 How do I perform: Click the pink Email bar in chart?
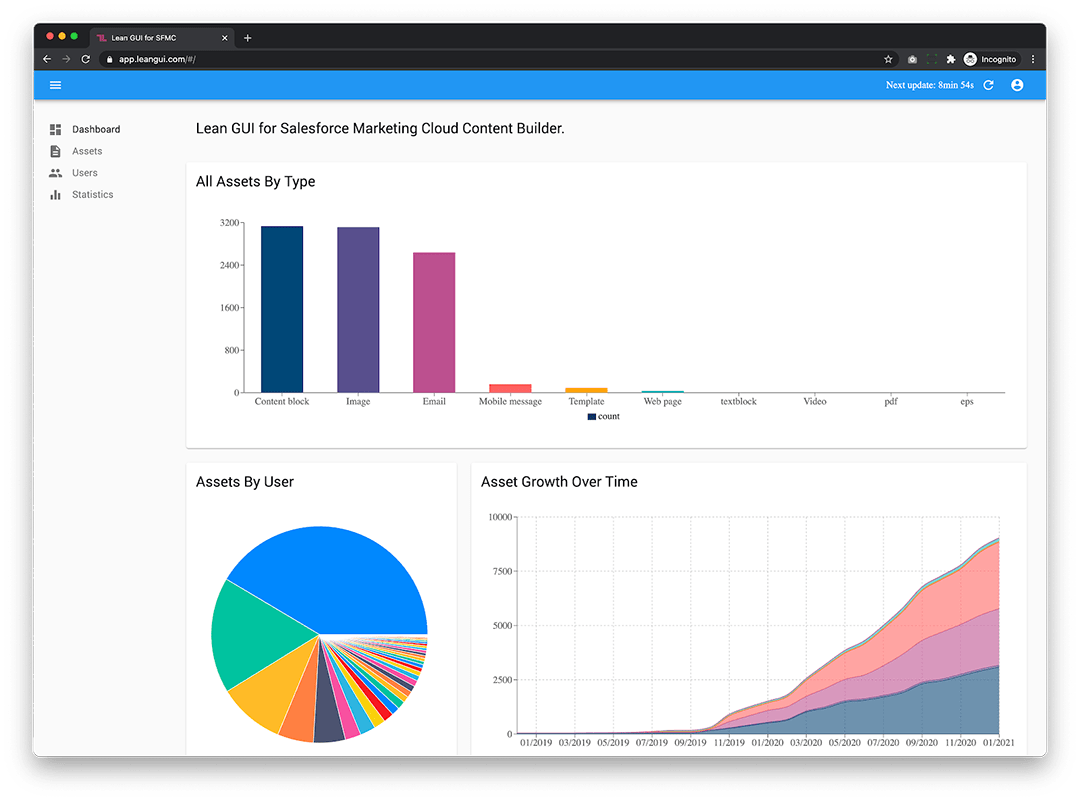(434, 322)
